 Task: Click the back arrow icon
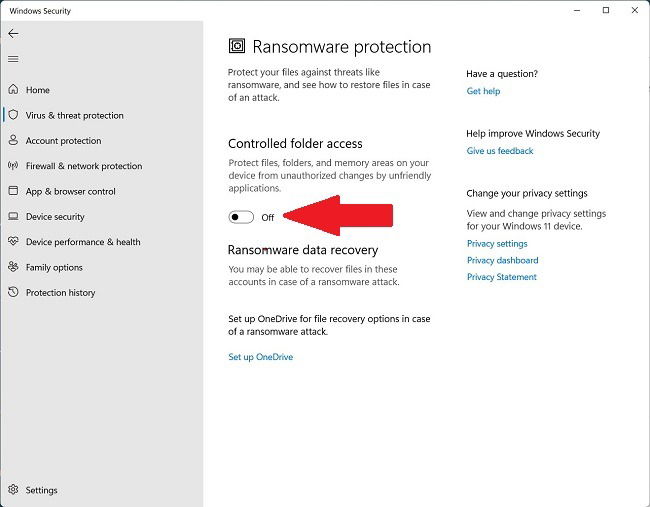(13, 33)
